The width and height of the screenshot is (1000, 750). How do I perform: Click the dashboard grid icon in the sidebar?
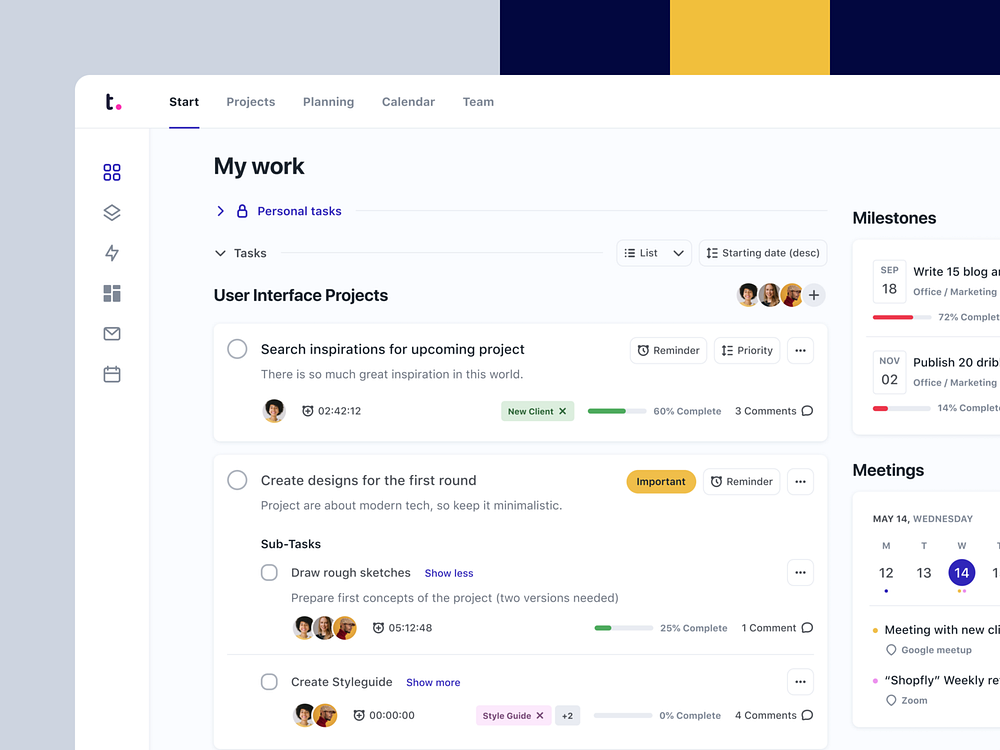click(x=111, y=172)
